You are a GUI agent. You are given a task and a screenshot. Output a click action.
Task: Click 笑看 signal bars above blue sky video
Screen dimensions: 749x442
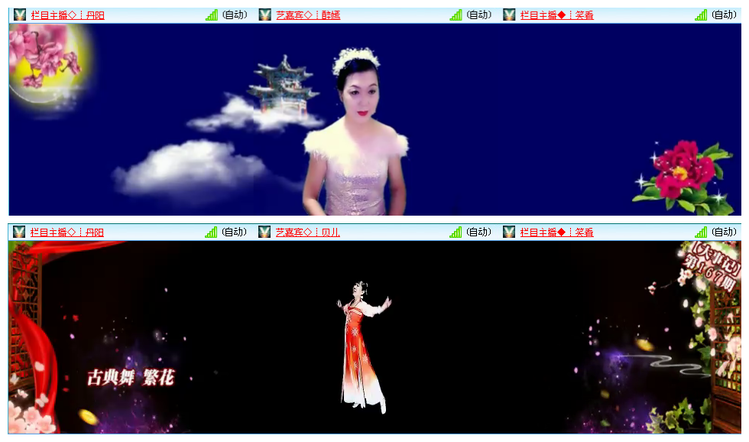click(x=701, y=15)
